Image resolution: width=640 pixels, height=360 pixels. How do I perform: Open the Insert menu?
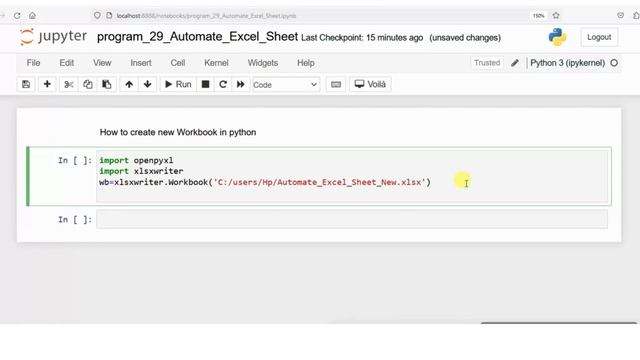[141, 63]
